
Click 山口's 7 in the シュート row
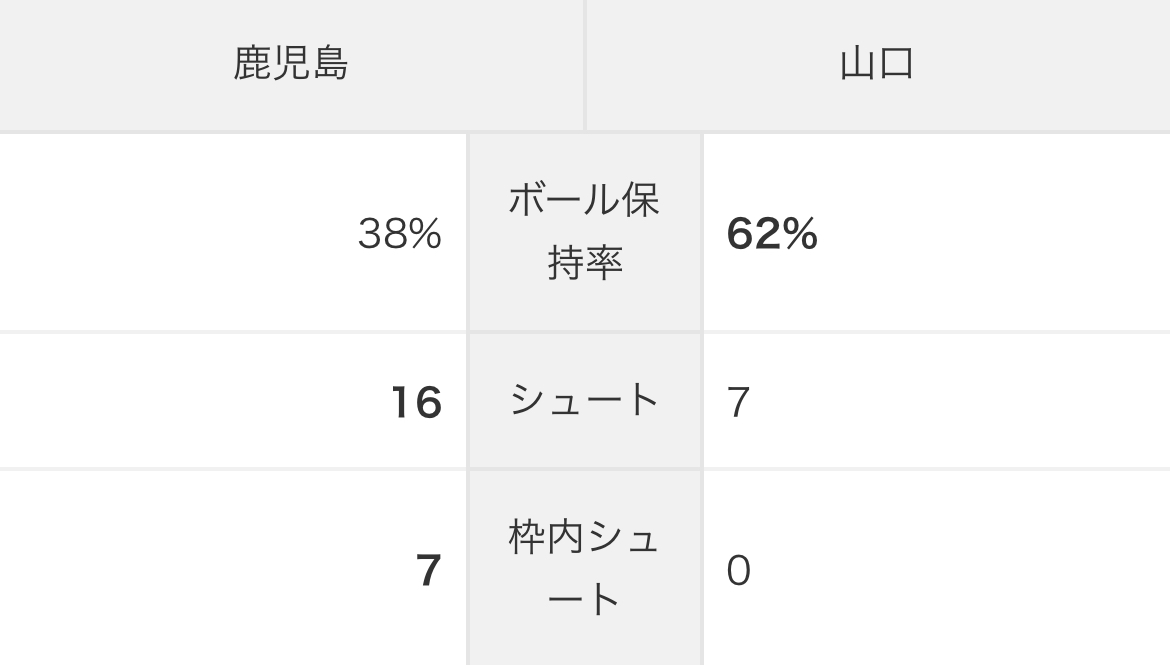click(739, 402)
